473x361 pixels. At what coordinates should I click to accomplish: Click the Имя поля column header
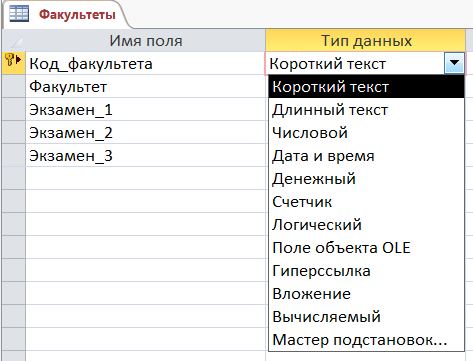145,41
